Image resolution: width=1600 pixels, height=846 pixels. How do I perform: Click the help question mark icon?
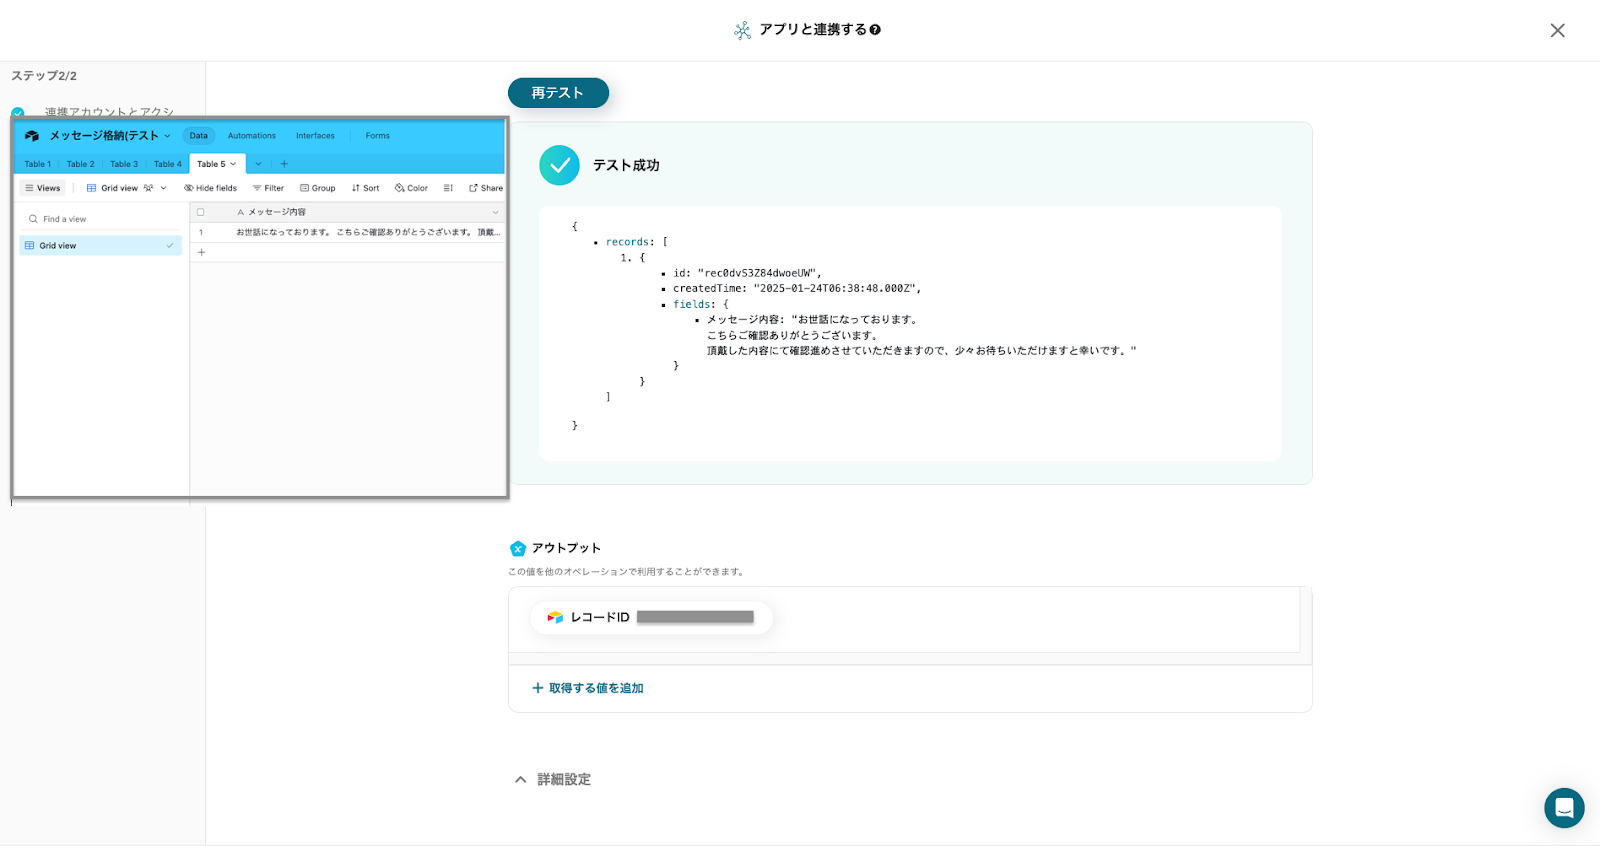tap(875, 30)
